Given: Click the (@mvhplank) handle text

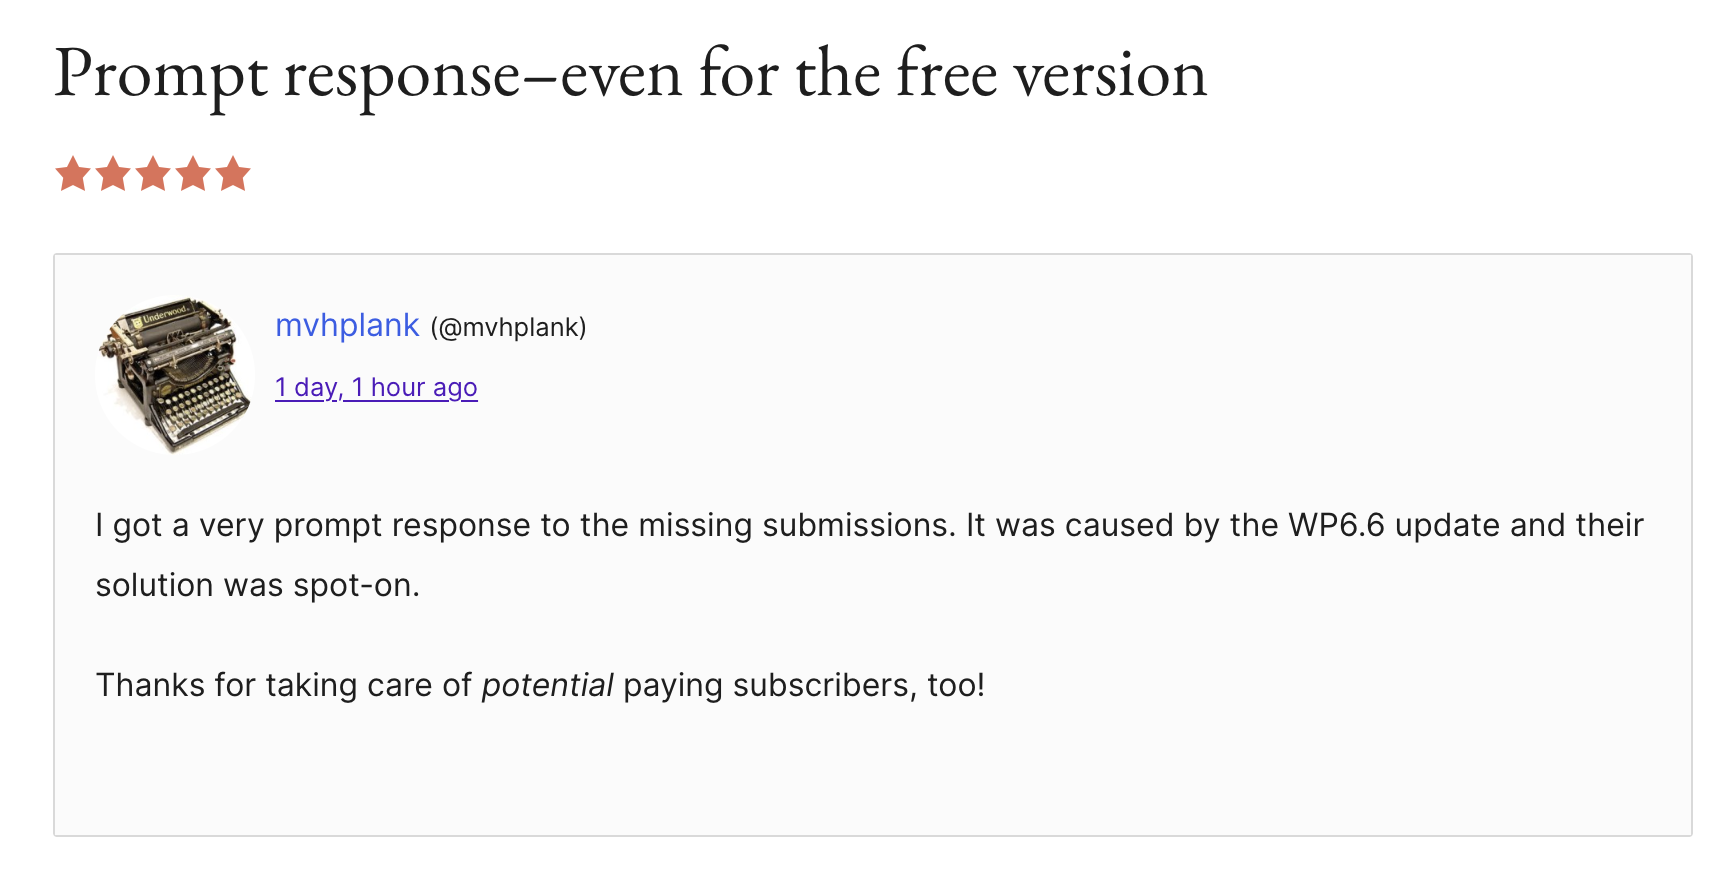Looking at the screenshot, I should click(x=508, y=327).
